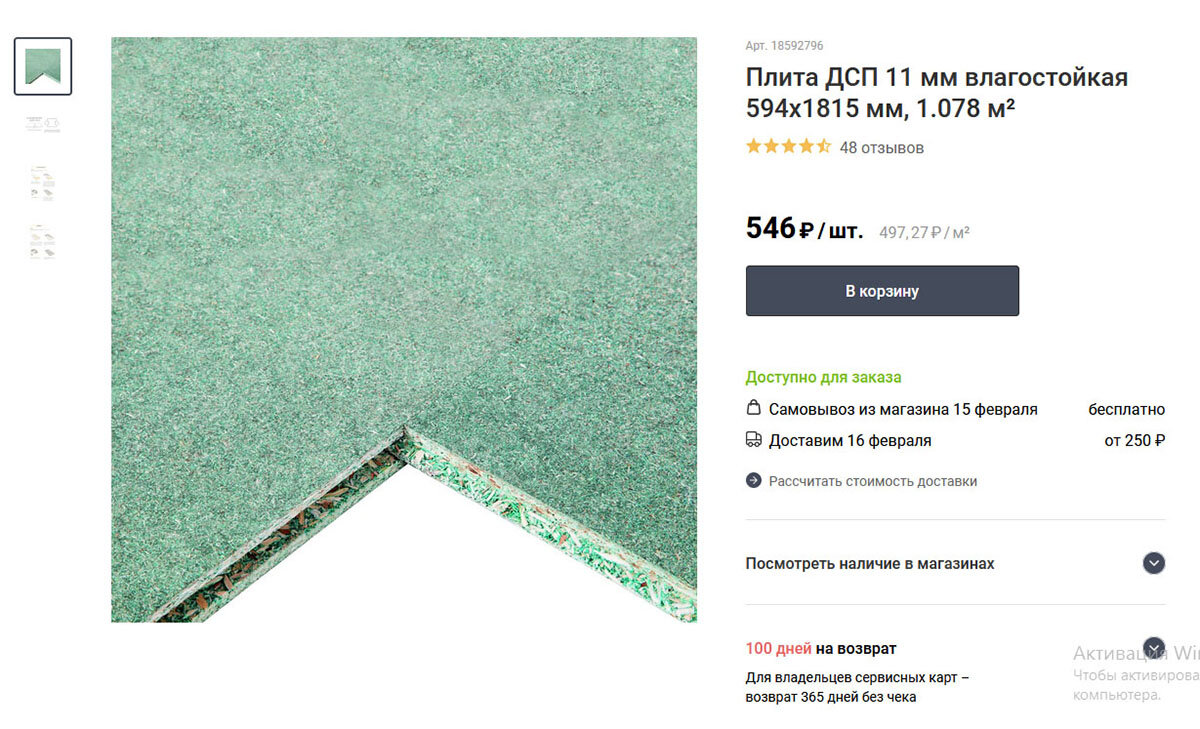Click the bag icon beside Самовывоз
This screenshot has height=729, width=1200.
click(x=754, y=408)
